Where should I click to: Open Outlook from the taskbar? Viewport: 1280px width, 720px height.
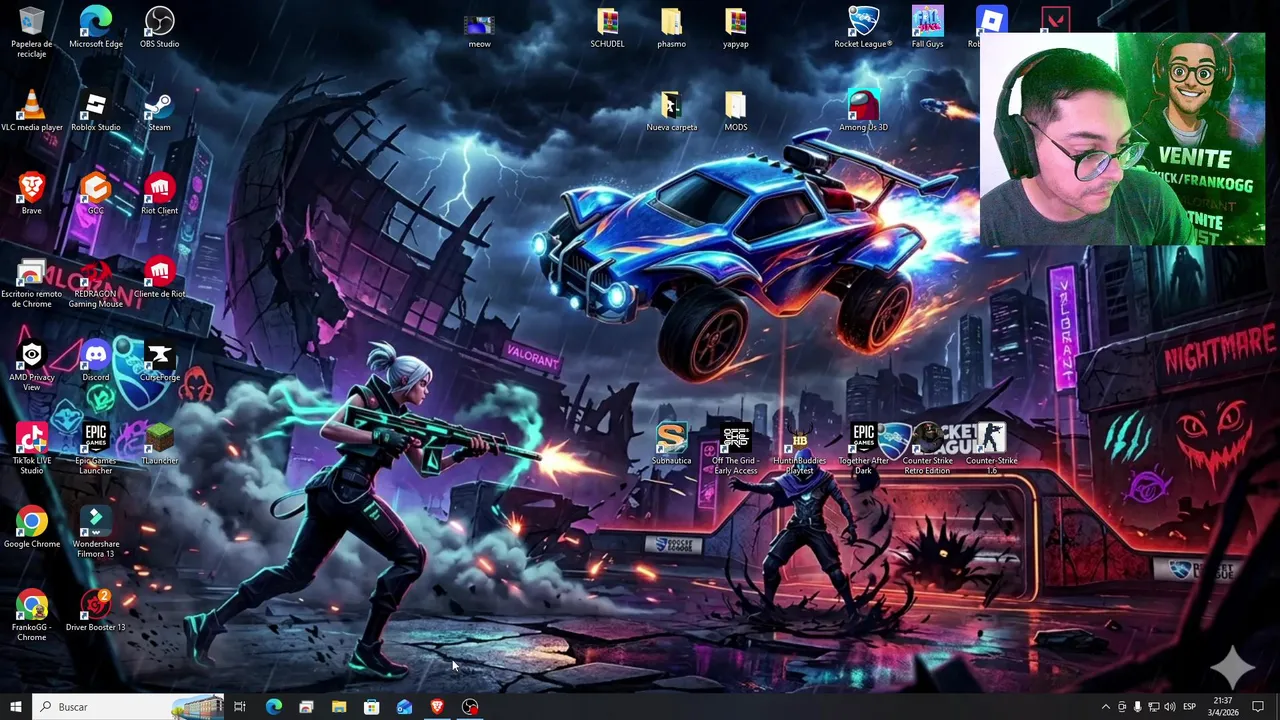[404, 707]
